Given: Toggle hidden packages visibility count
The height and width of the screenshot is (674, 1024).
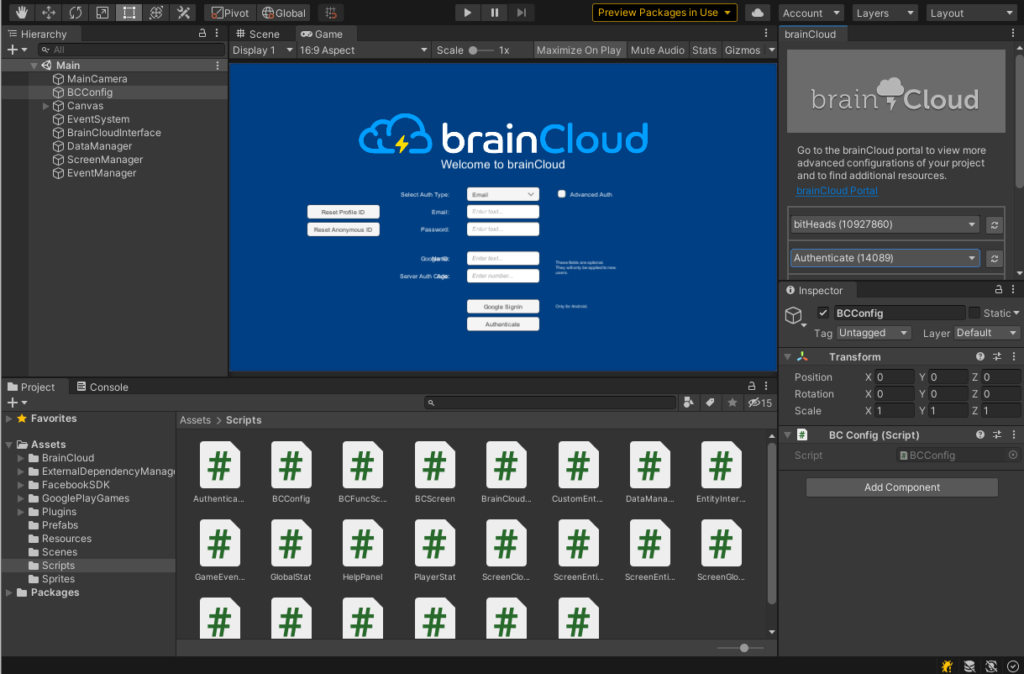Looking at the screenshot, I should (760, 403).
